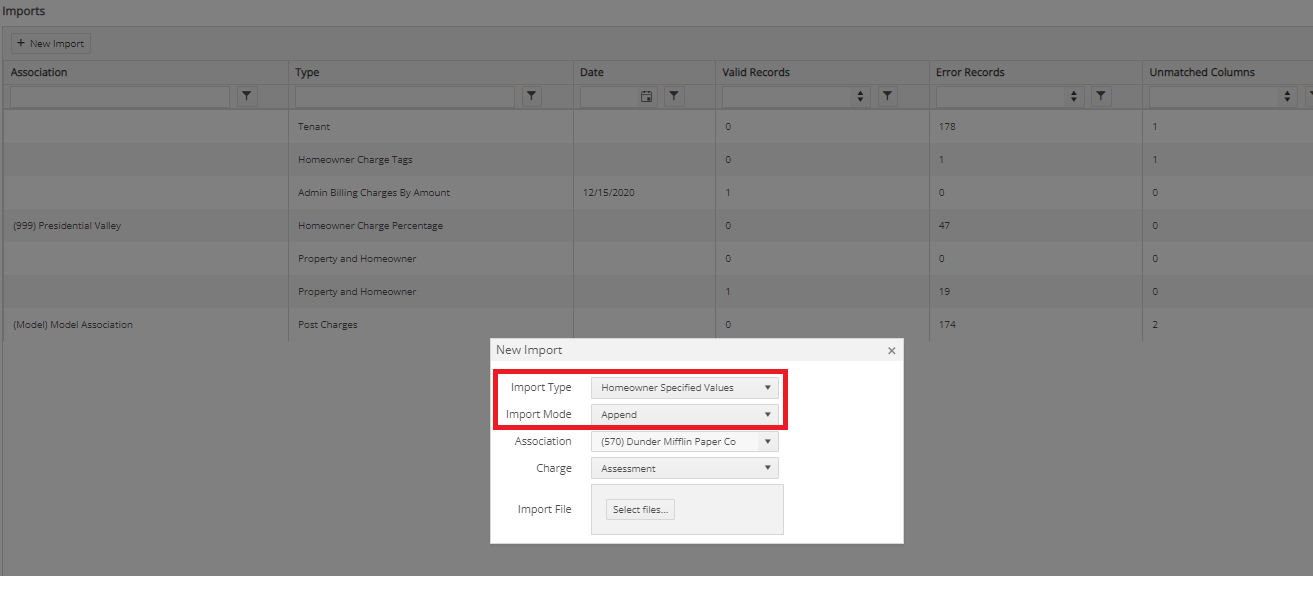Open the Import Mode dropdown
1313x610 pixels.
685,414
